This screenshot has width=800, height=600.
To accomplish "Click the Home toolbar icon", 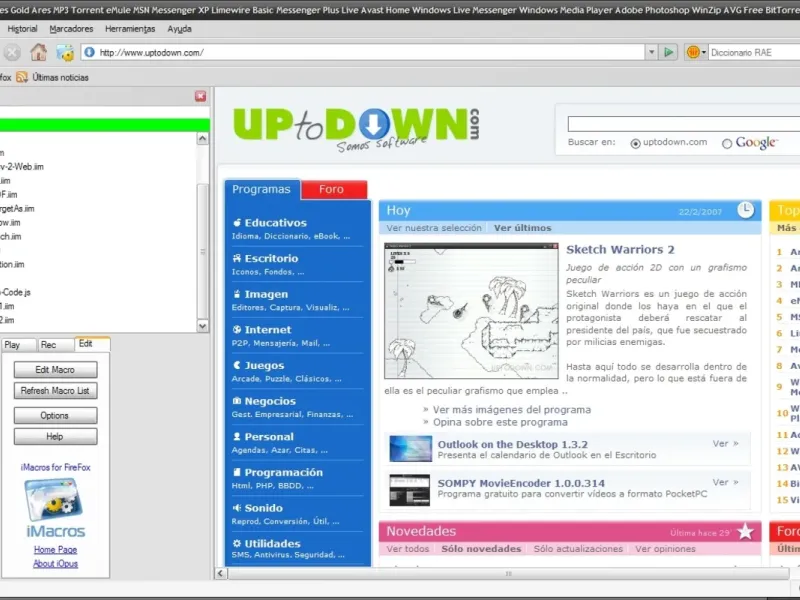I will point(38,52).
